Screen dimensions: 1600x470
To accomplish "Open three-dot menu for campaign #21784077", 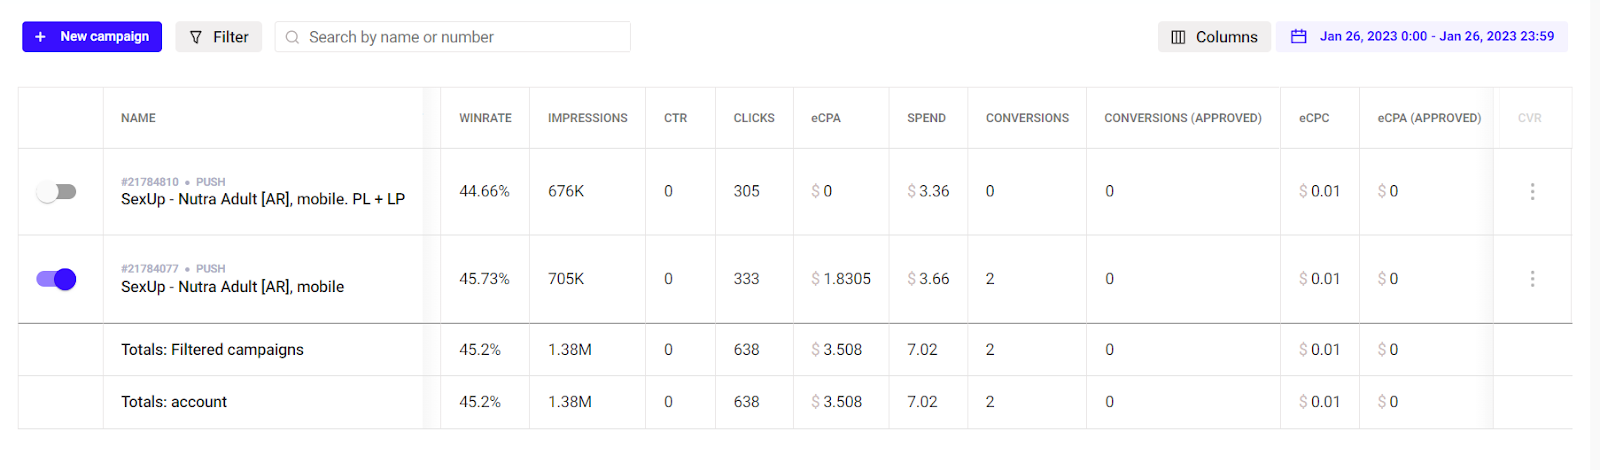I will coord(1532,279).
